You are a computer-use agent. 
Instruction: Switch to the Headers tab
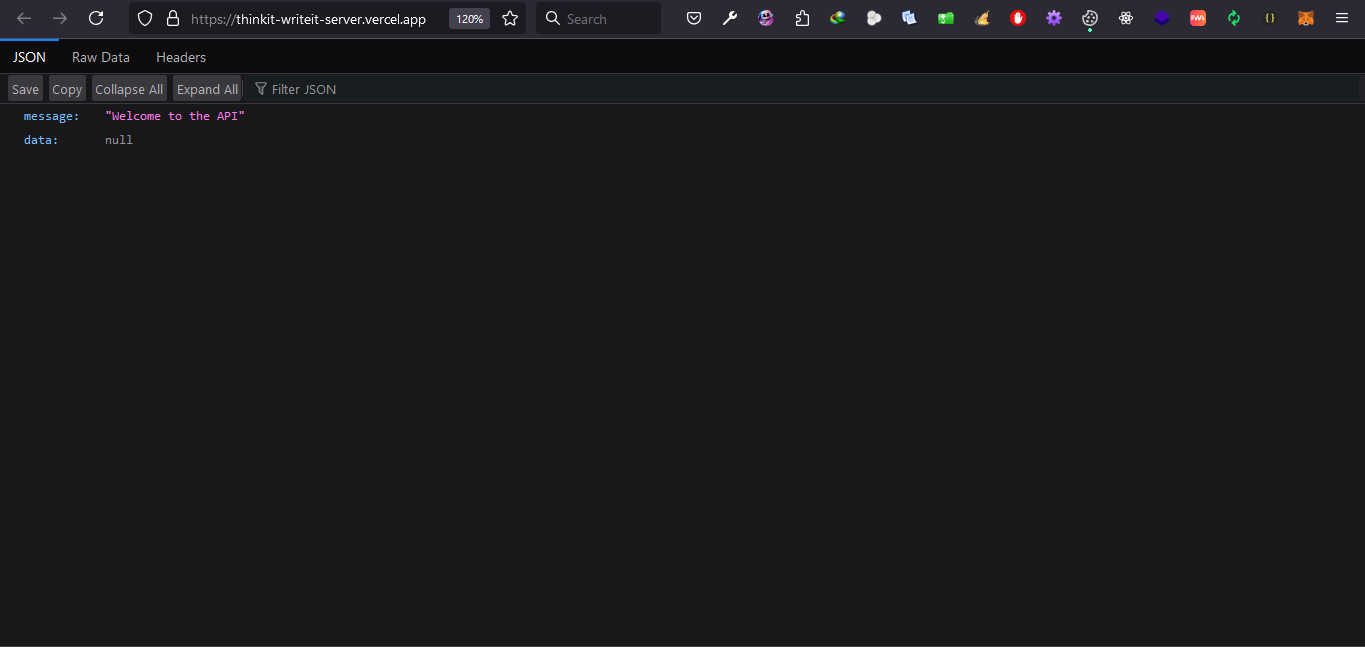[181, 57]
